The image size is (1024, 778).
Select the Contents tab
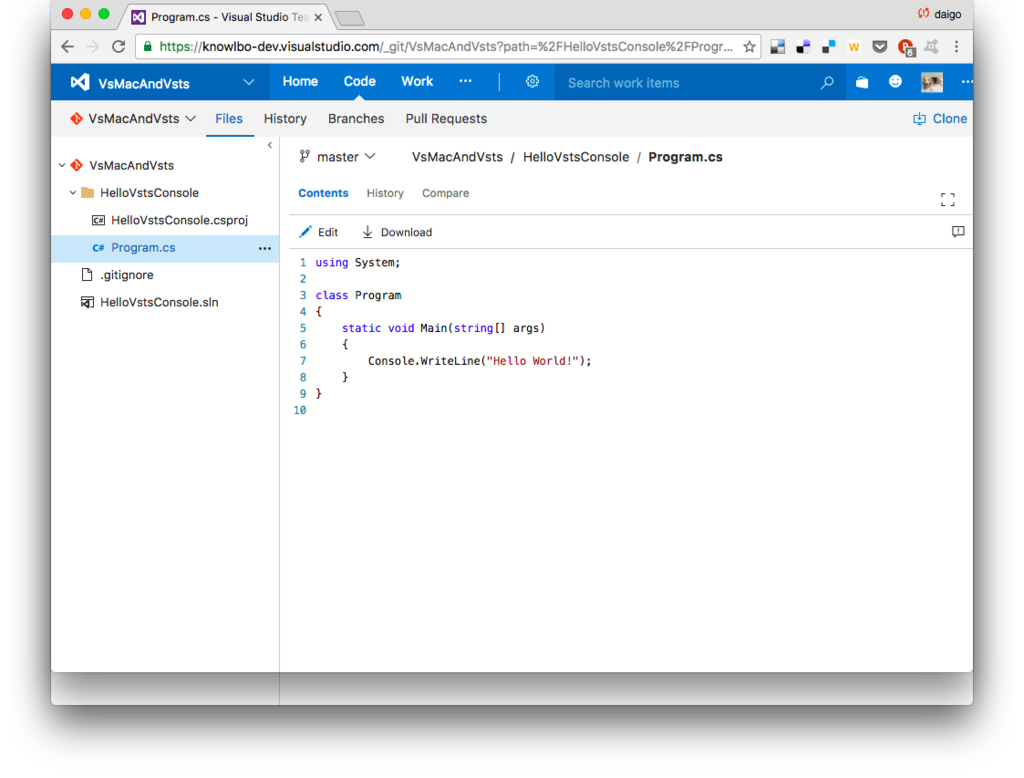323,193
